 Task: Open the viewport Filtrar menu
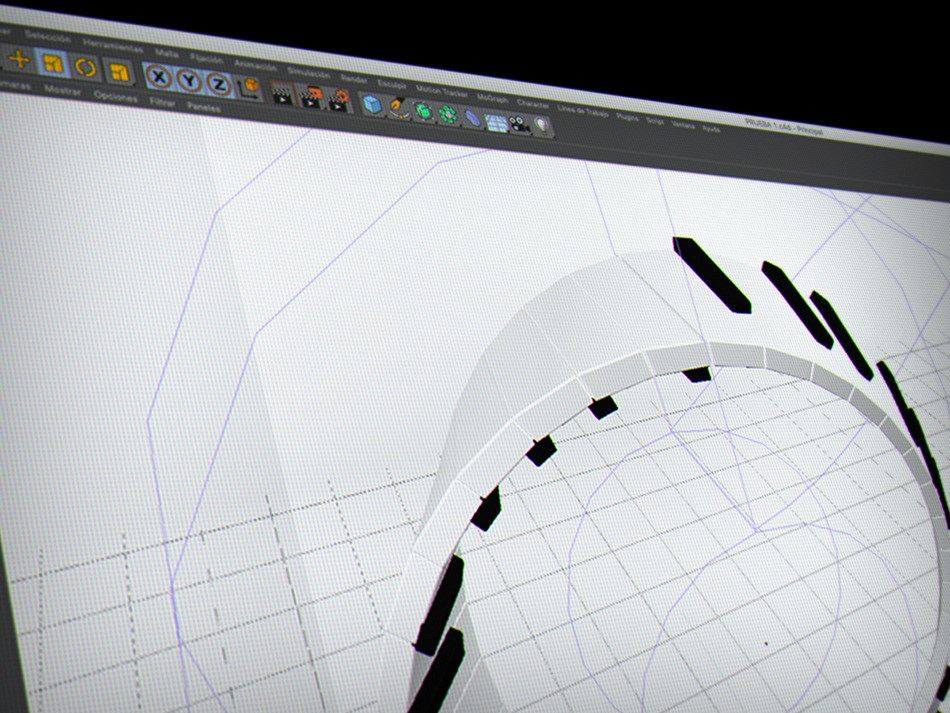(x=162, y=102)
